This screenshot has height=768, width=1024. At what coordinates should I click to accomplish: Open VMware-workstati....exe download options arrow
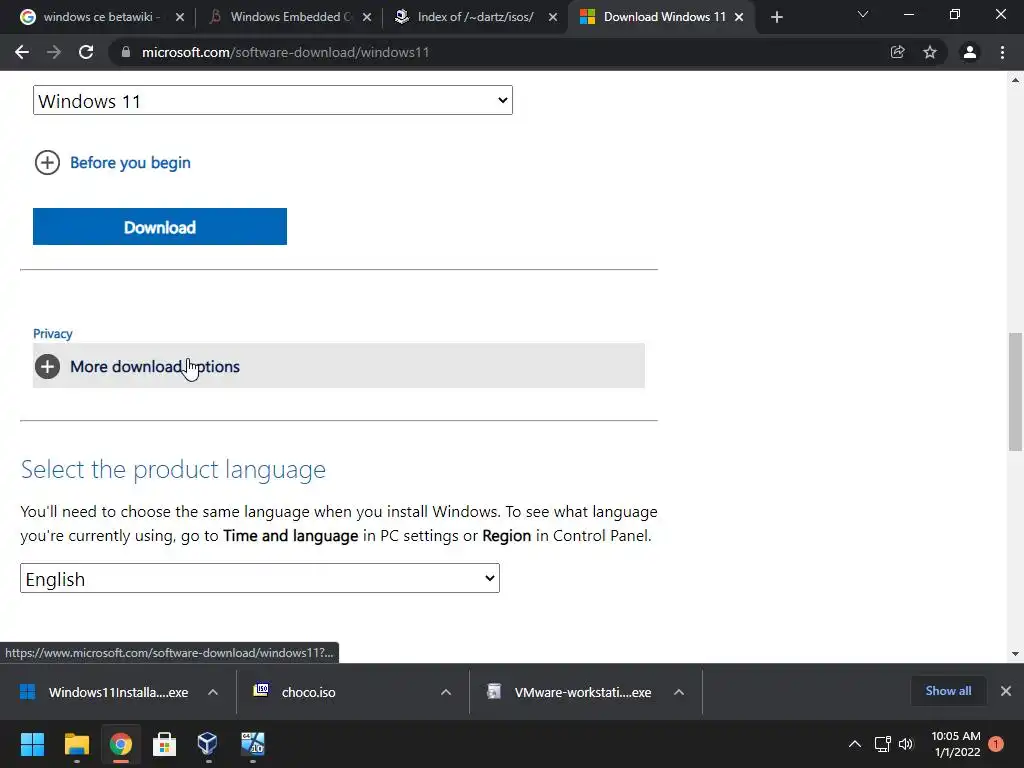679,692
